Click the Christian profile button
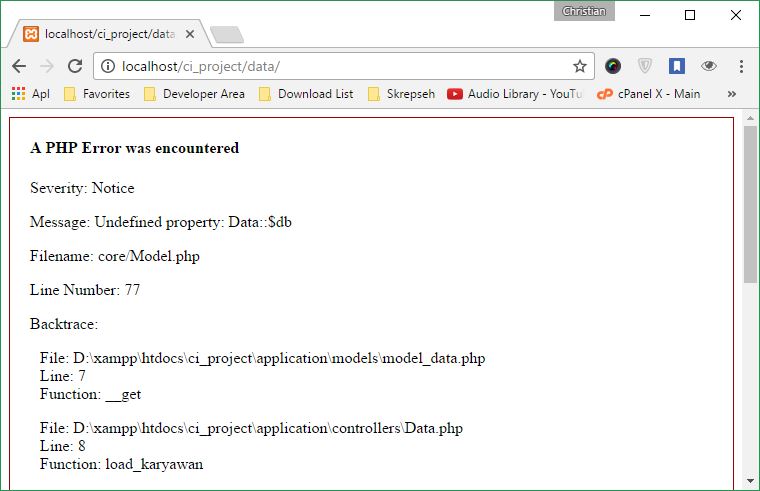760x491 pixels. coord(584,11)
